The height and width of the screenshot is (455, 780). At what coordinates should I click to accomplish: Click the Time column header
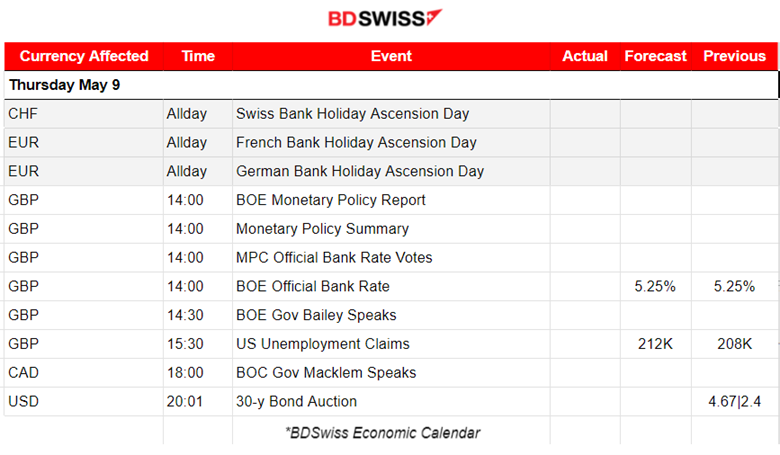pos(198,56)
